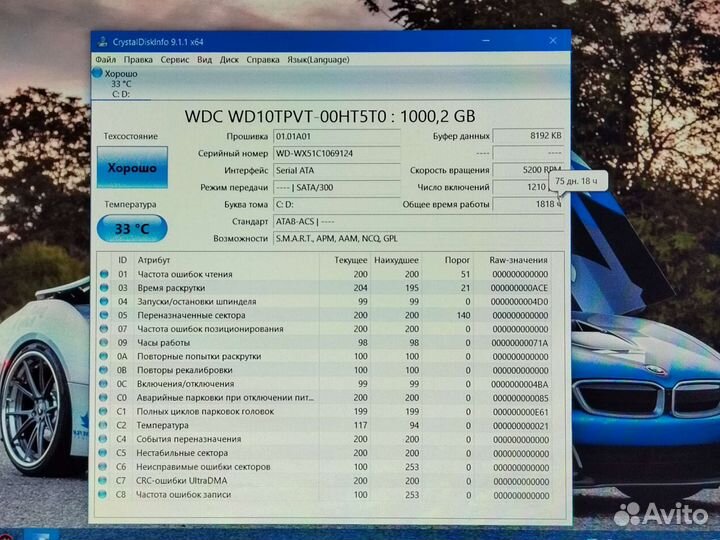Click the transfer mode field SATA/300
720x540 pixels.
[337, 187]
